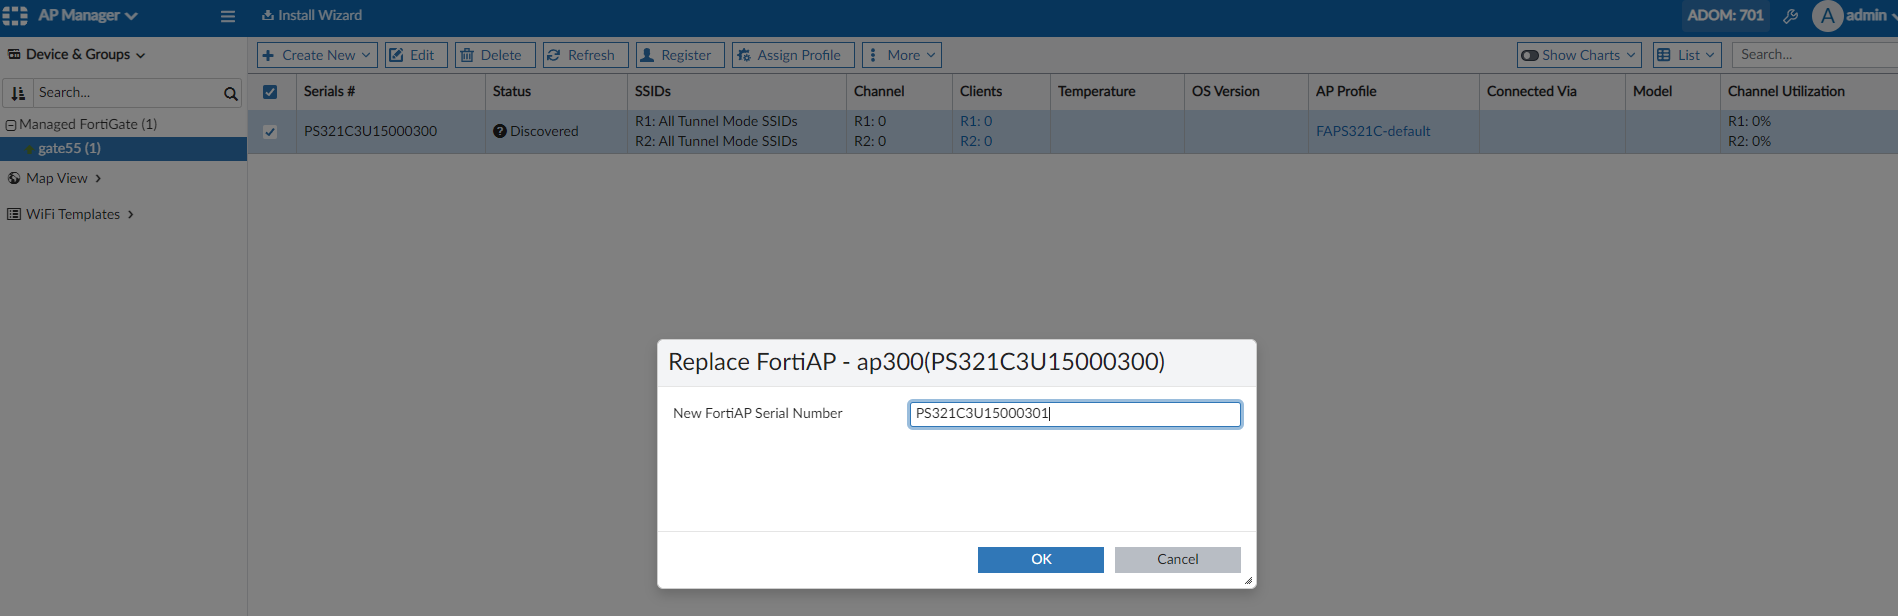
Task: Click the Install Wizard upload icon
Action: [x=268, y=15]
